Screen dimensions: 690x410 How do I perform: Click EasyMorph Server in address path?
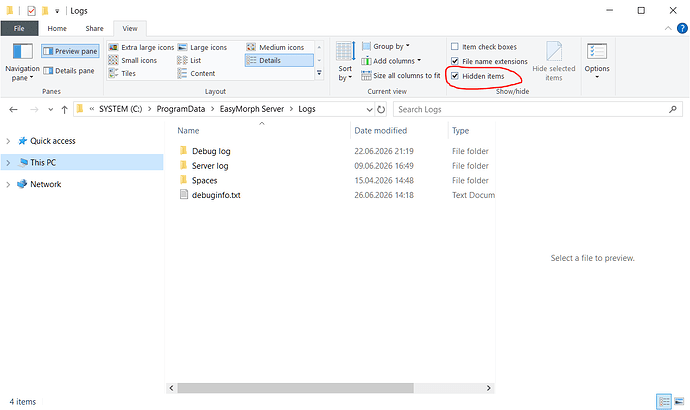[252, 109]
